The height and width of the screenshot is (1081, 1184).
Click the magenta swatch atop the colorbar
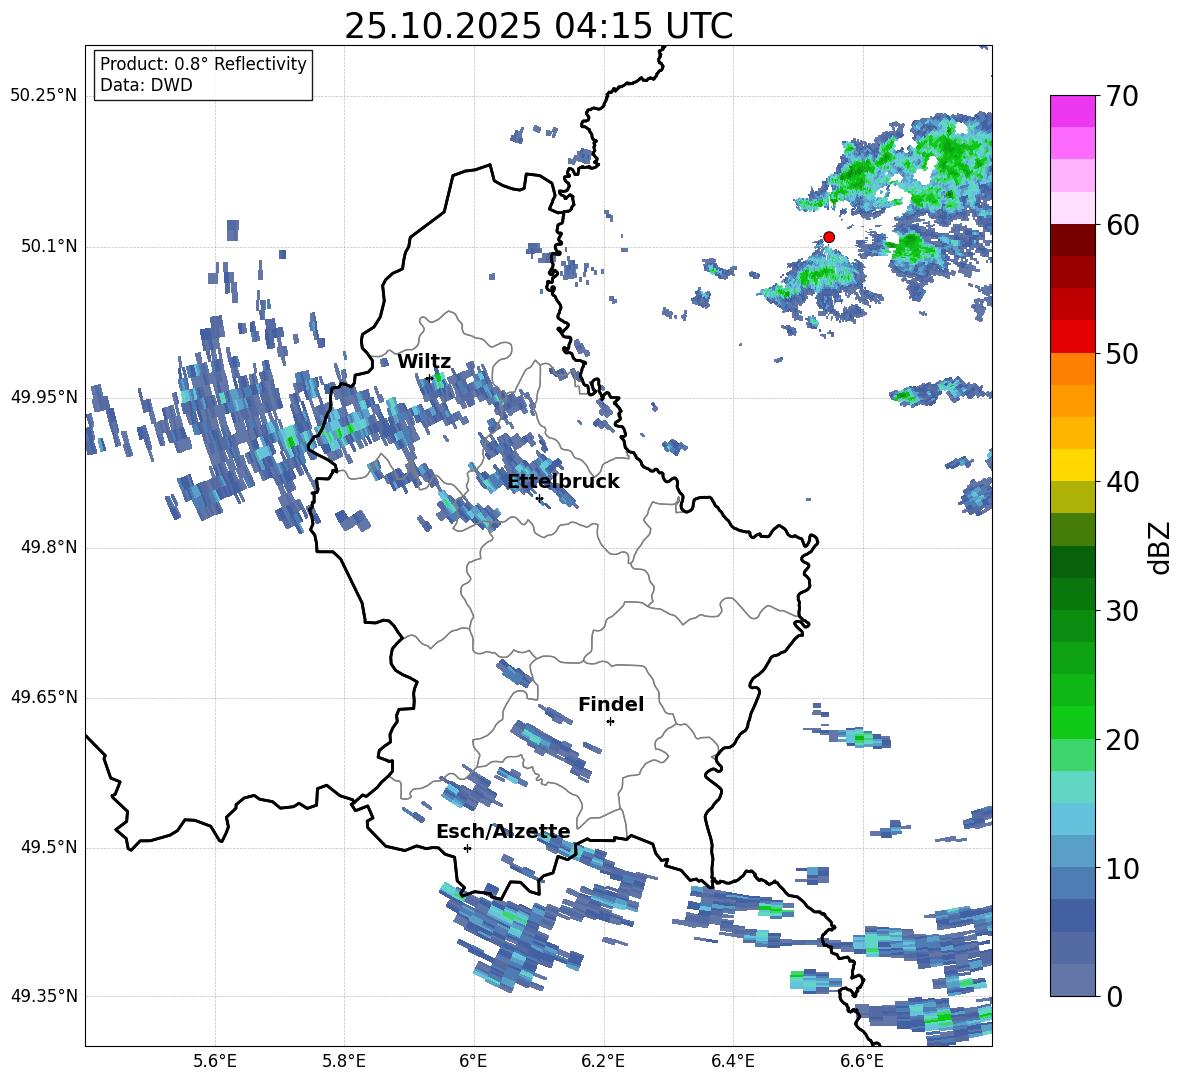(x=1073, y=111)
